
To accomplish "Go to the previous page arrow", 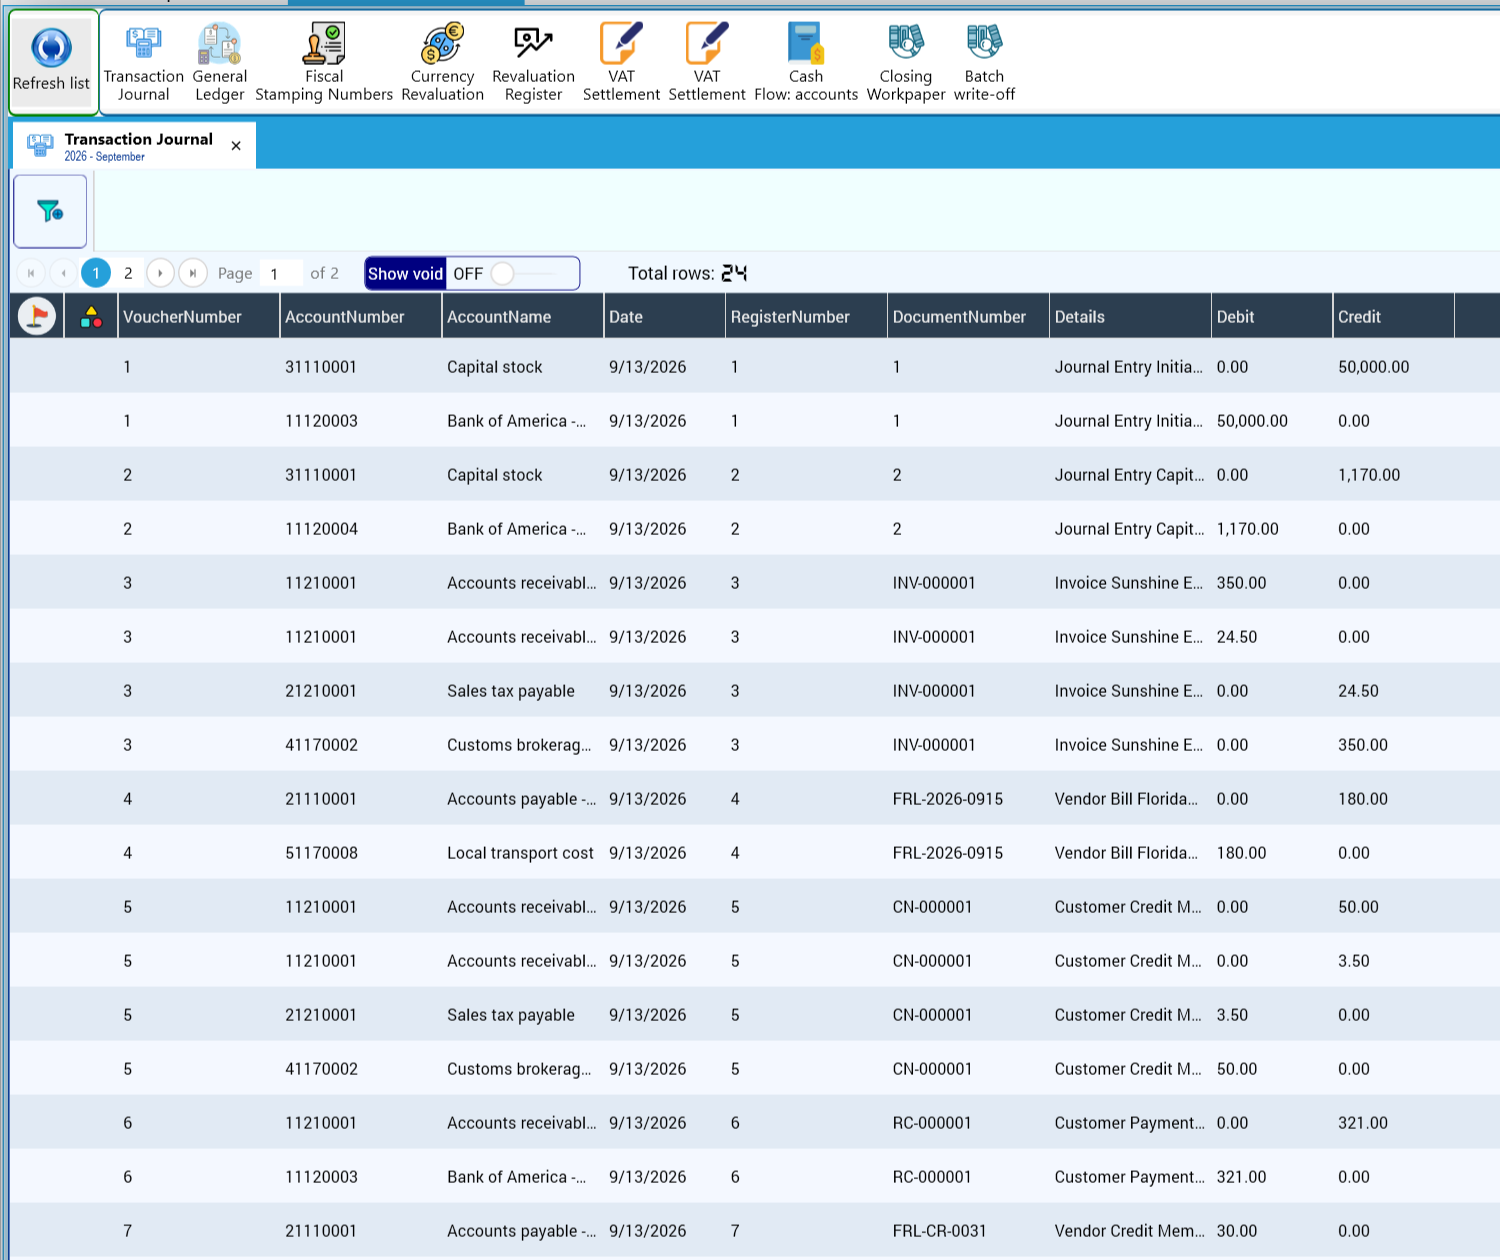I will point(63,273).
